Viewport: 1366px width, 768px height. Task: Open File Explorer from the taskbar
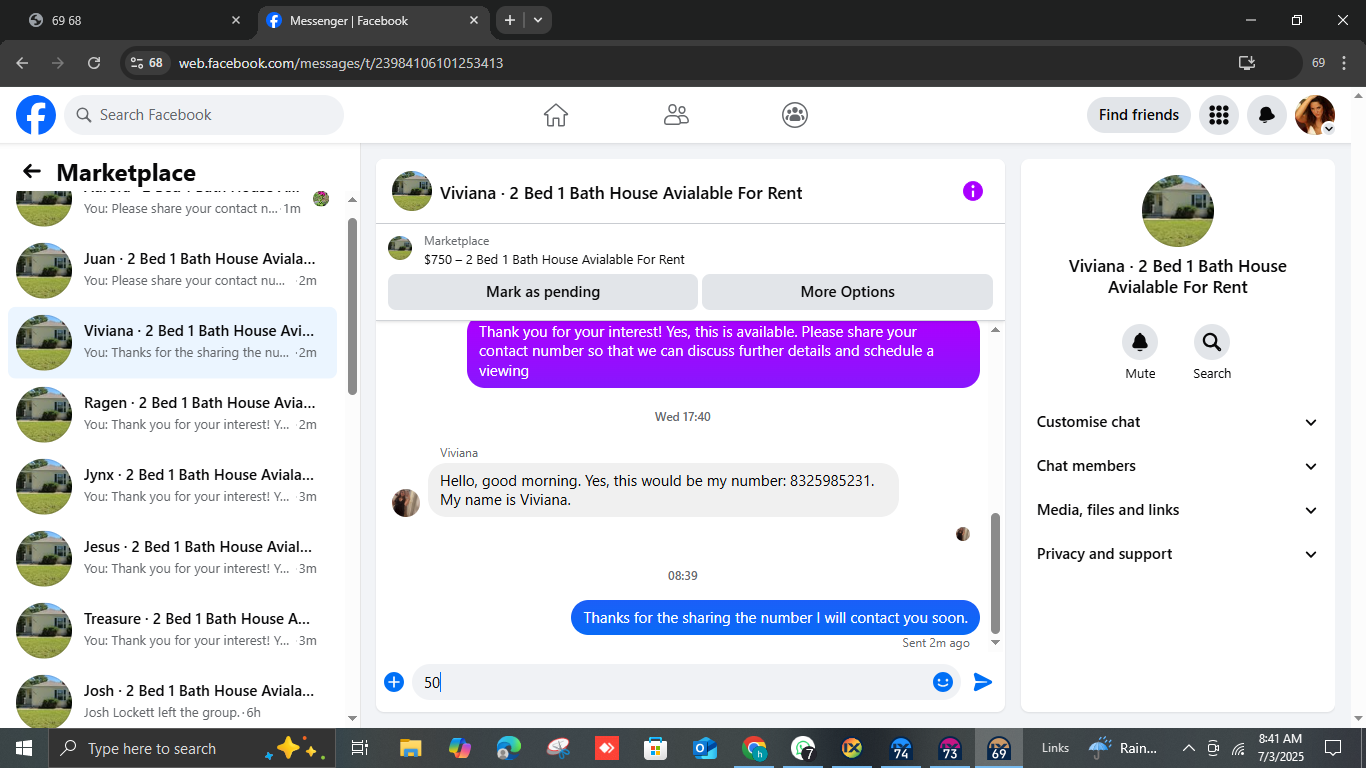pyautogui.click(x=410, y=748)
